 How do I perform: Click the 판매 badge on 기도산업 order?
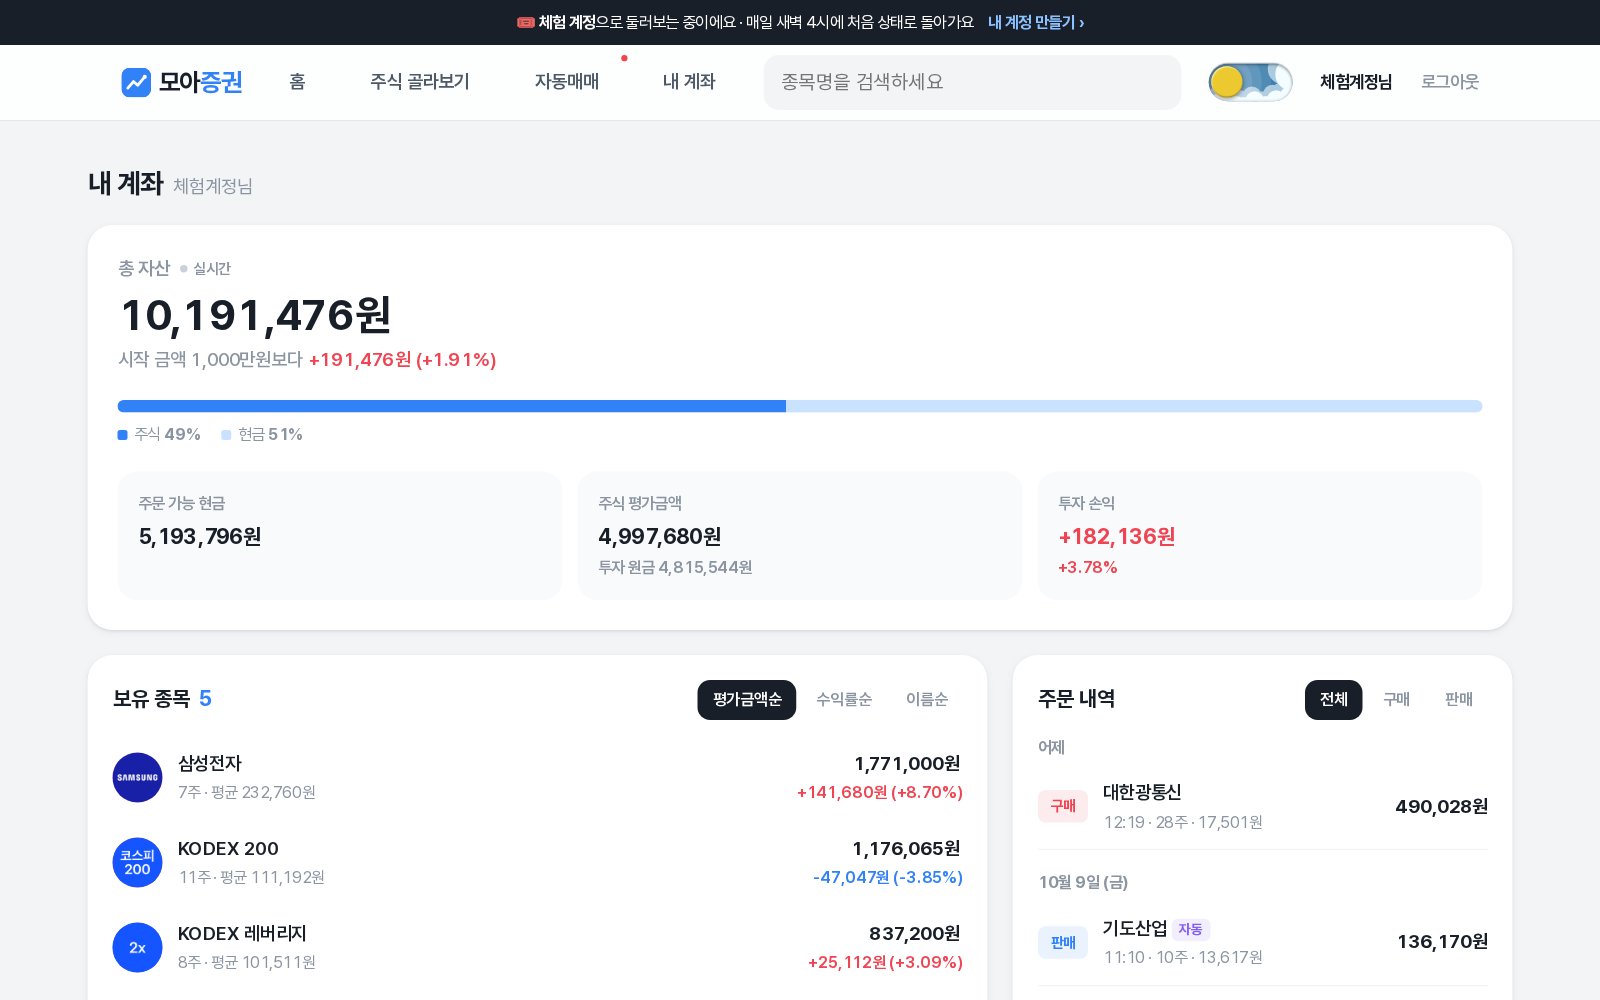[1063, 942]
